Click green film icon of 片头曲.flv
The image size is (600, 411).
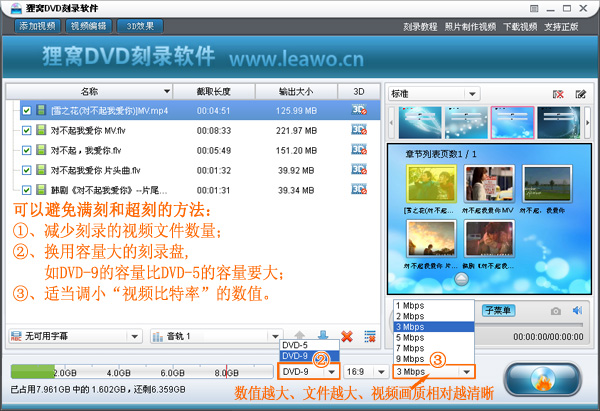click(41, 170)
